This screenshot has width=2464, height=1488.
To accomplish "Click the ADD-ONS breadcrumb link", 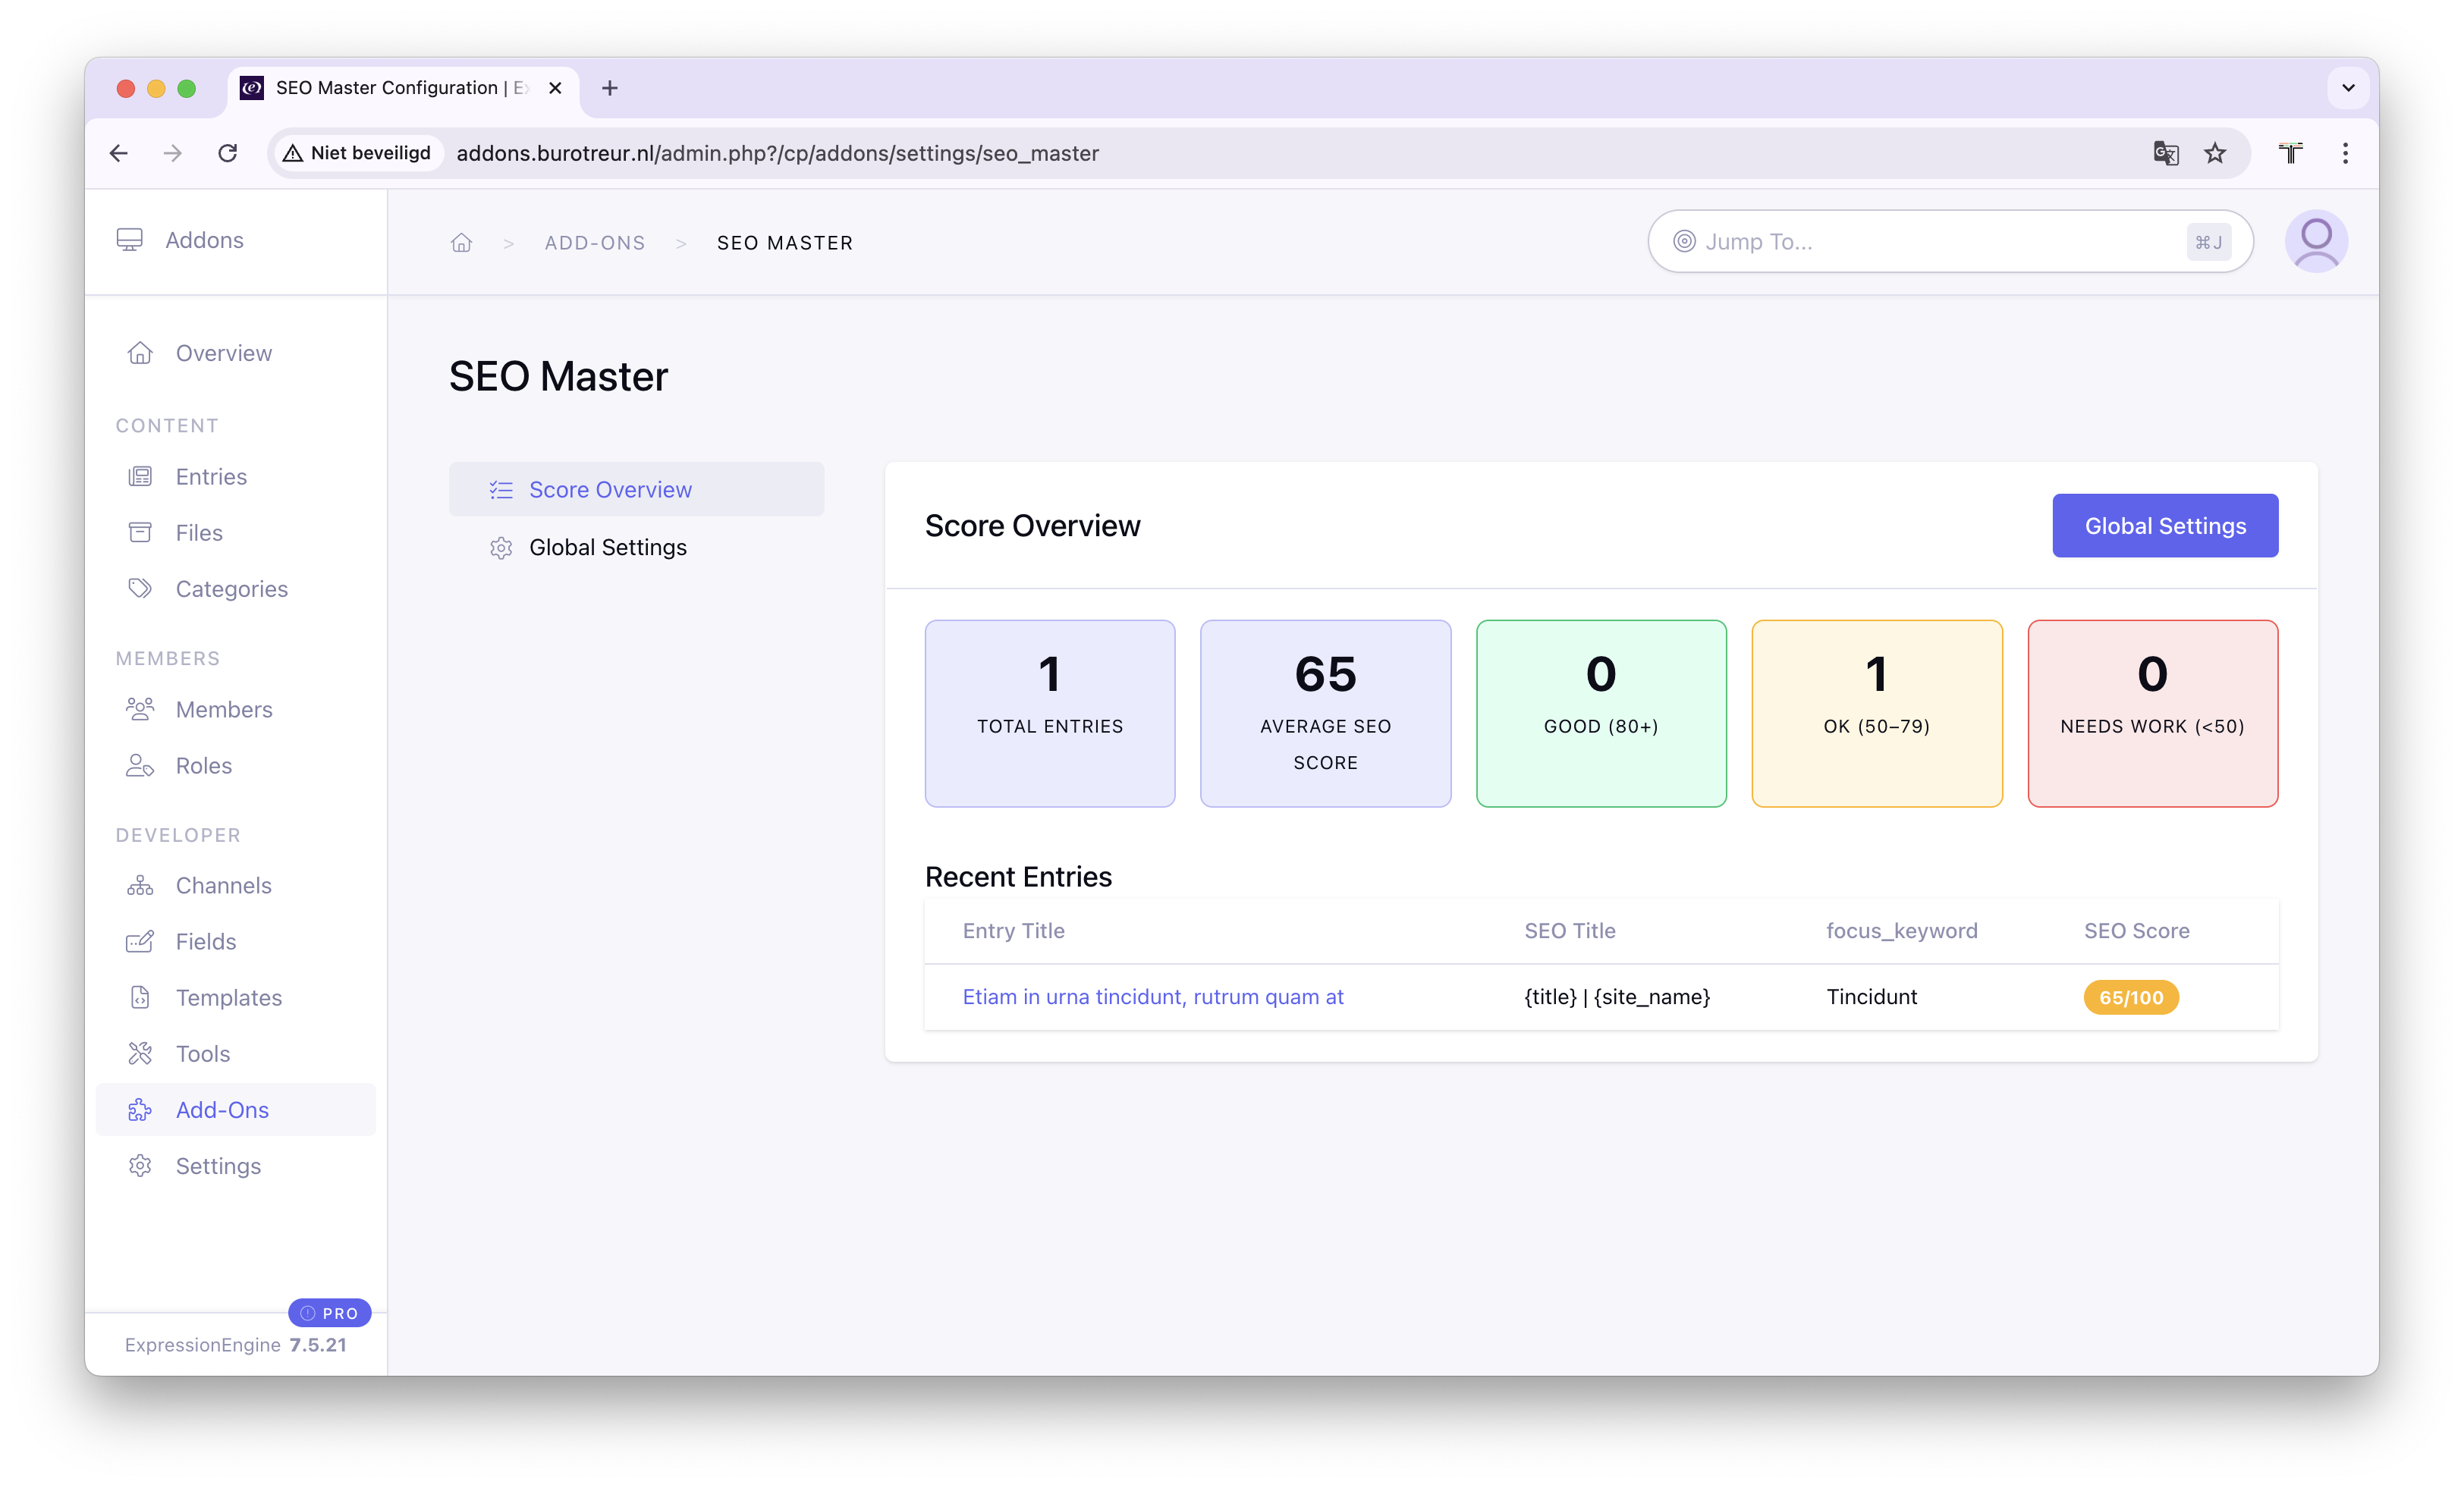I will pos(595,242).
